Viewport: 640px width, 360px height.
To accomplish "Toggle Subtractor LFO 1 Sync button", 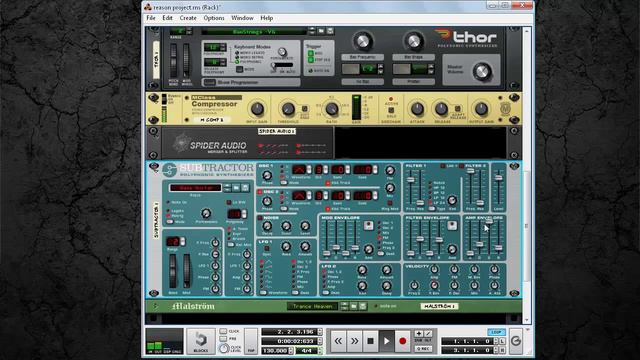I will click(x=267, y=248).
